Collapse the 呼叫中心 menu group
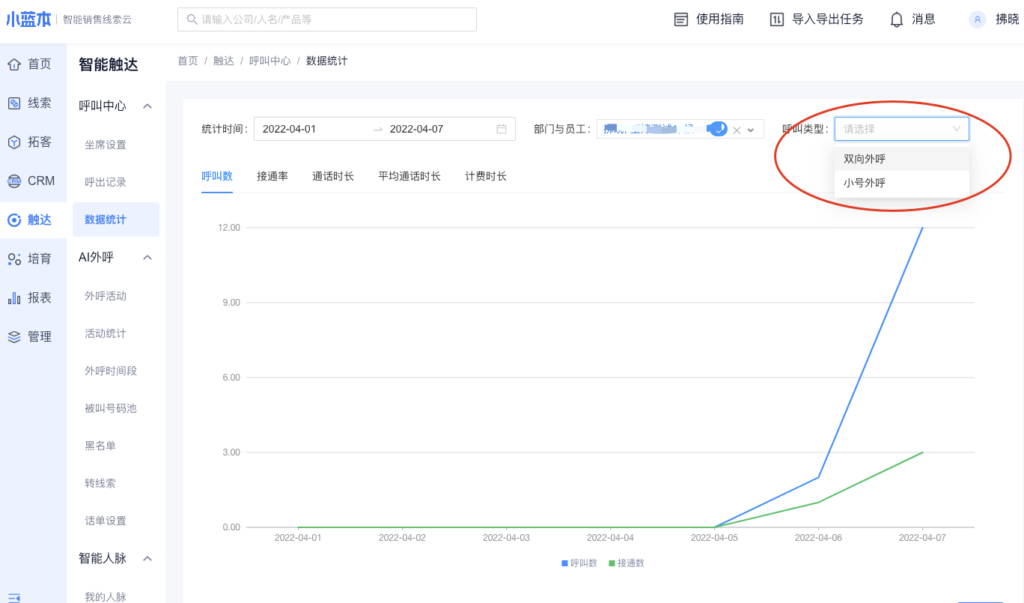1024x603 pixels. point(147,106)
